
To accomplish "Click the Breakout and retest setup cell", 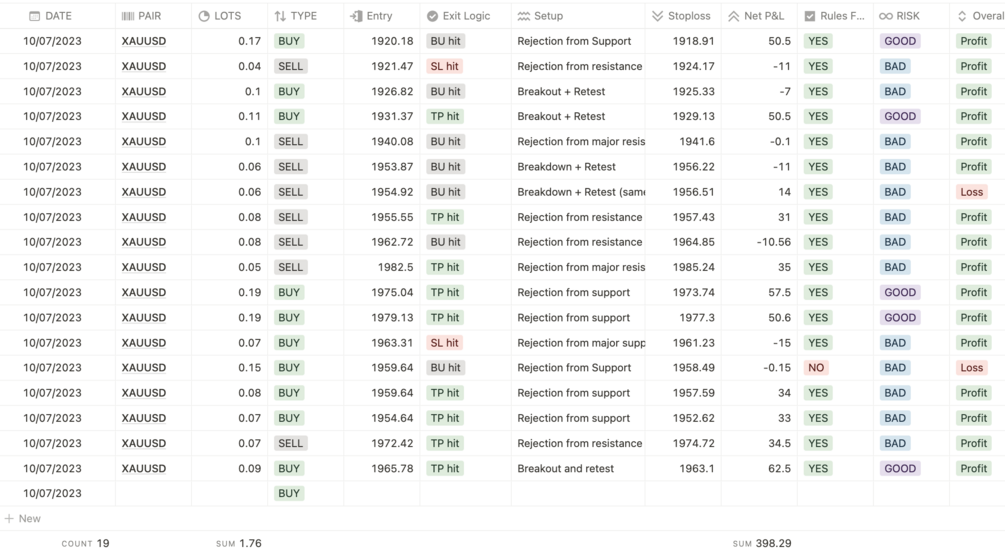I will 566,468.
